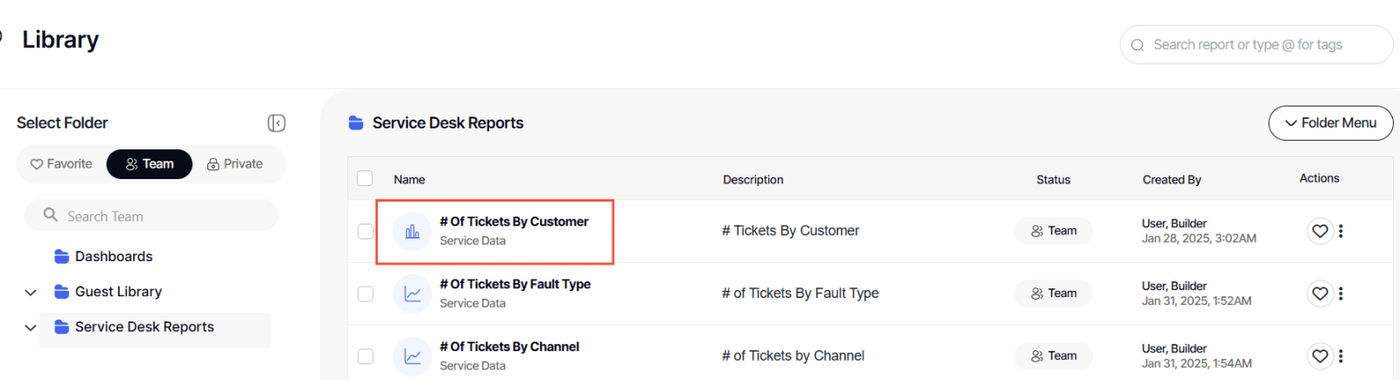This screenshot has width=1400, height=380.
Task: Click the line chart icon for Tickets By Fault Type
Action: pos(412,294)
